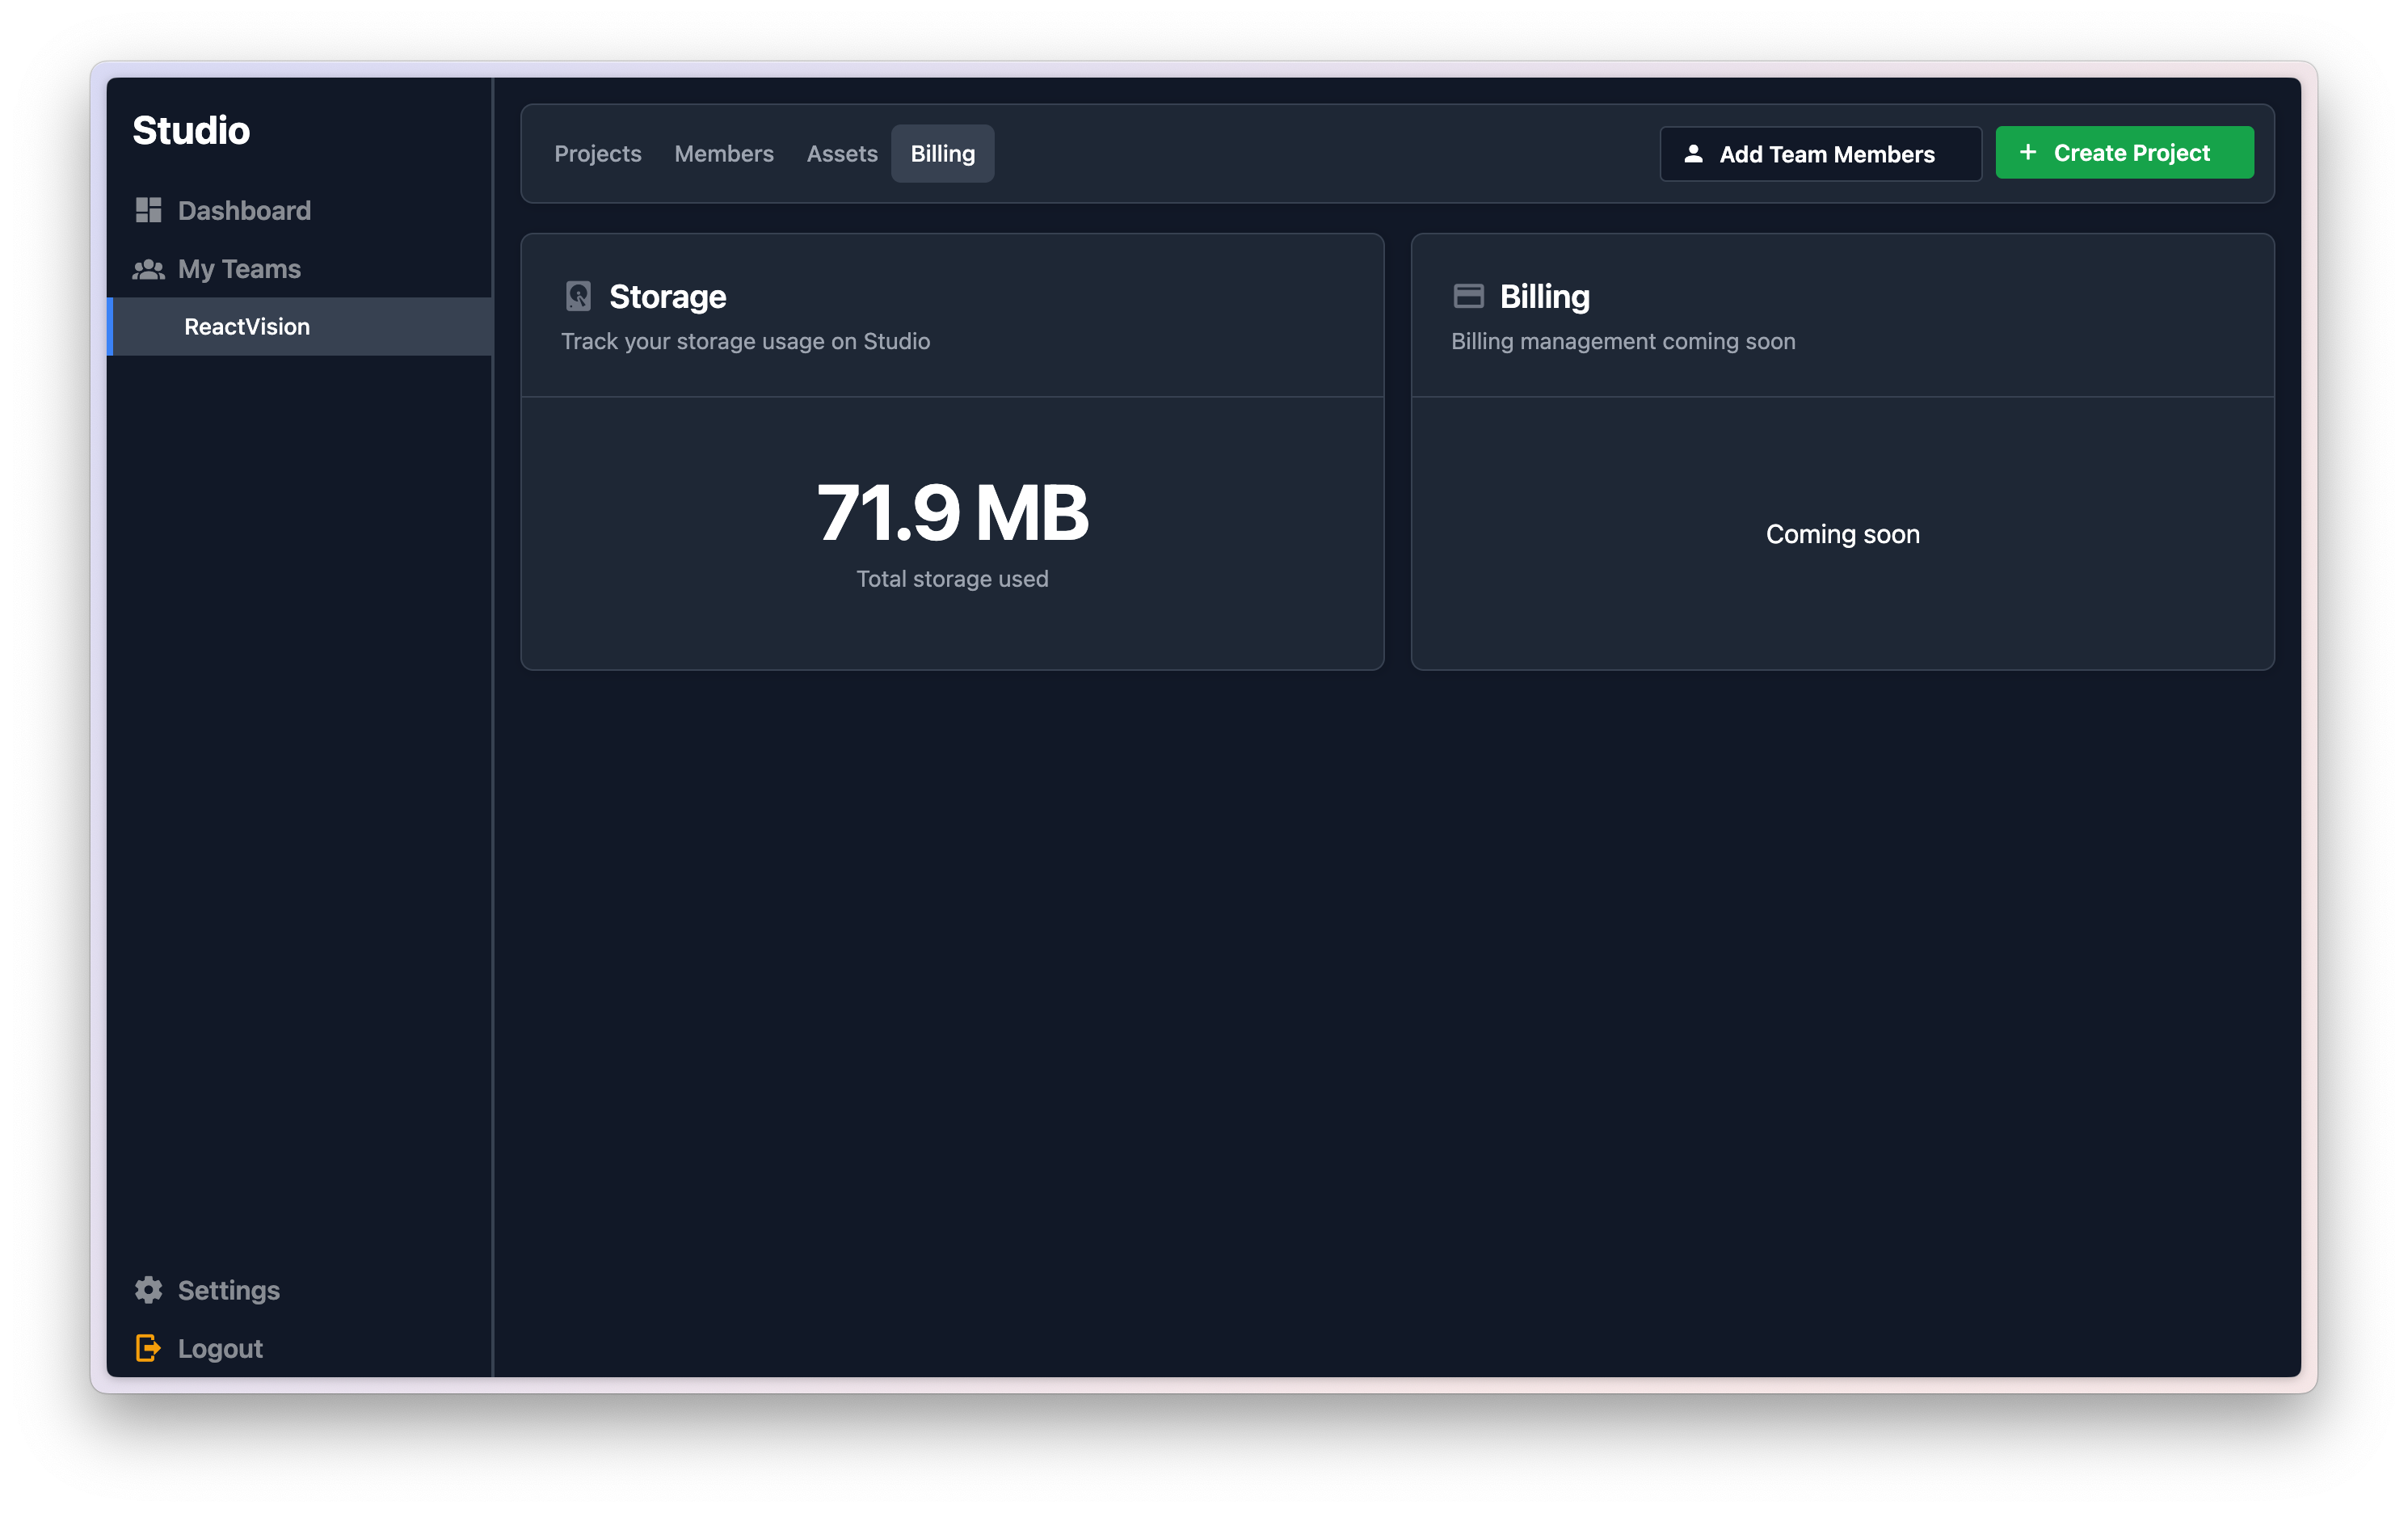Click the green Create Project button
This screenshot has width=2408, height=1513.
2124,152
